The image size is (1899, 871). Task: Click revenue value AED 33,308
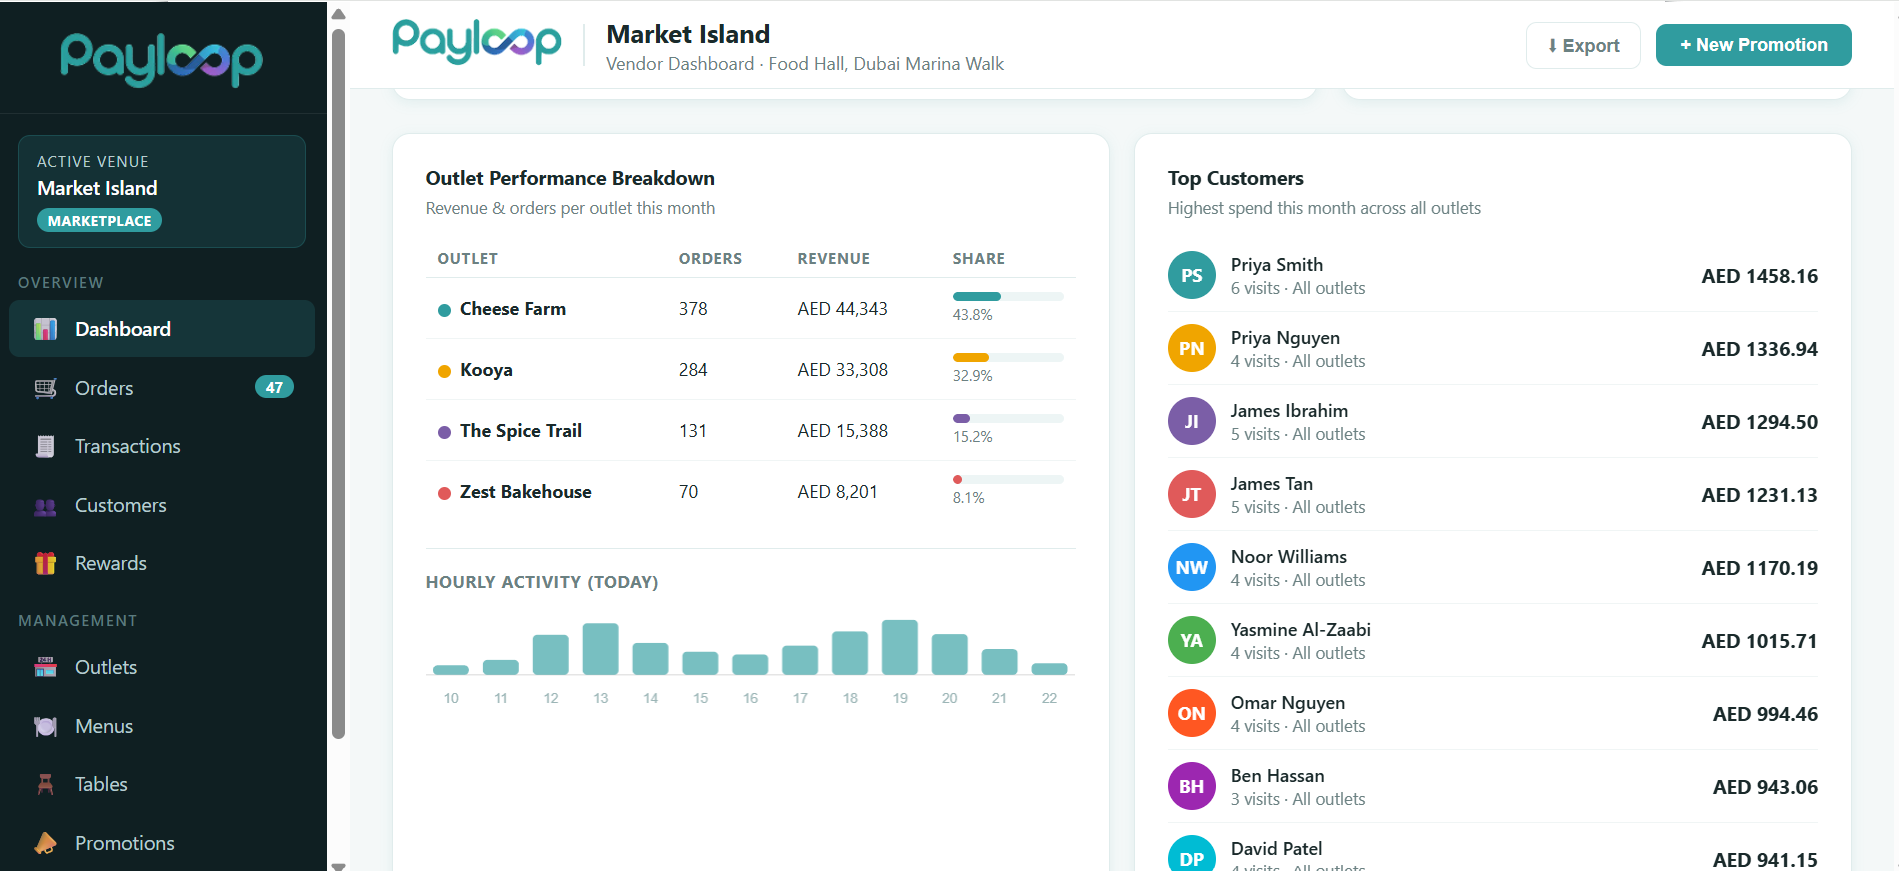(843, 370)
